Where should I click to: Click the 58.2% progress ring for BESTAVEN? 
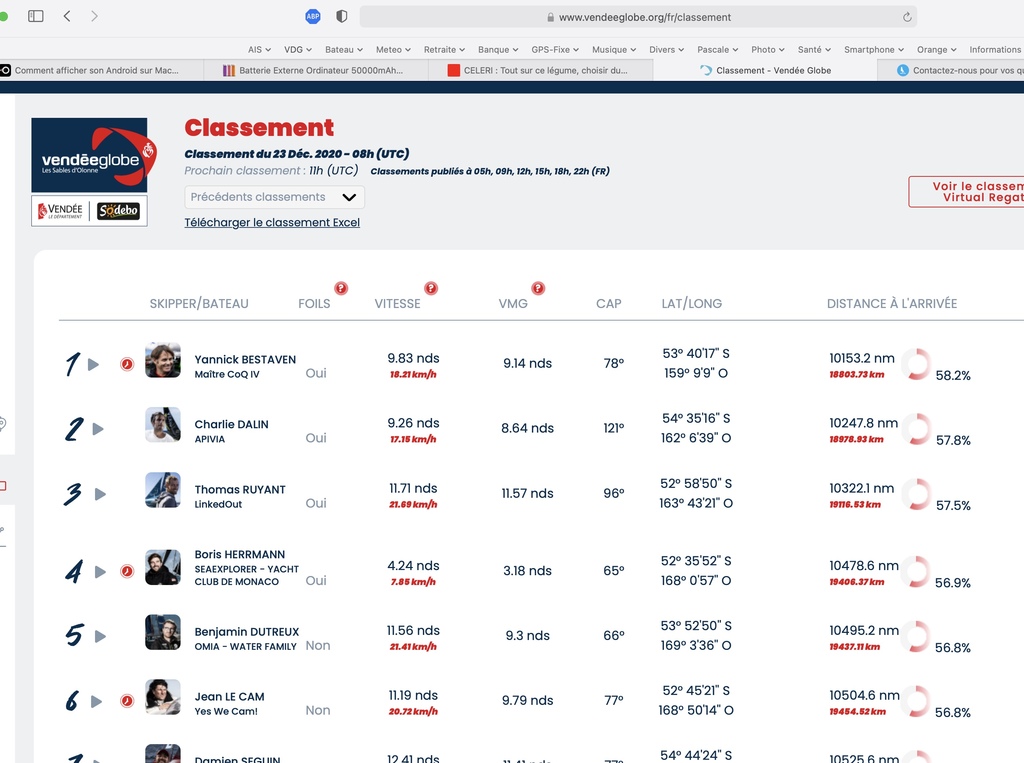pyautogui.click(x=916, y=364)
